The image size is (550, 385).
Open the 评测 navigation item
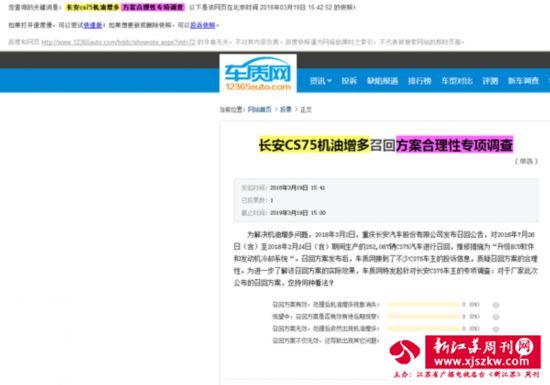pos(490,81)
